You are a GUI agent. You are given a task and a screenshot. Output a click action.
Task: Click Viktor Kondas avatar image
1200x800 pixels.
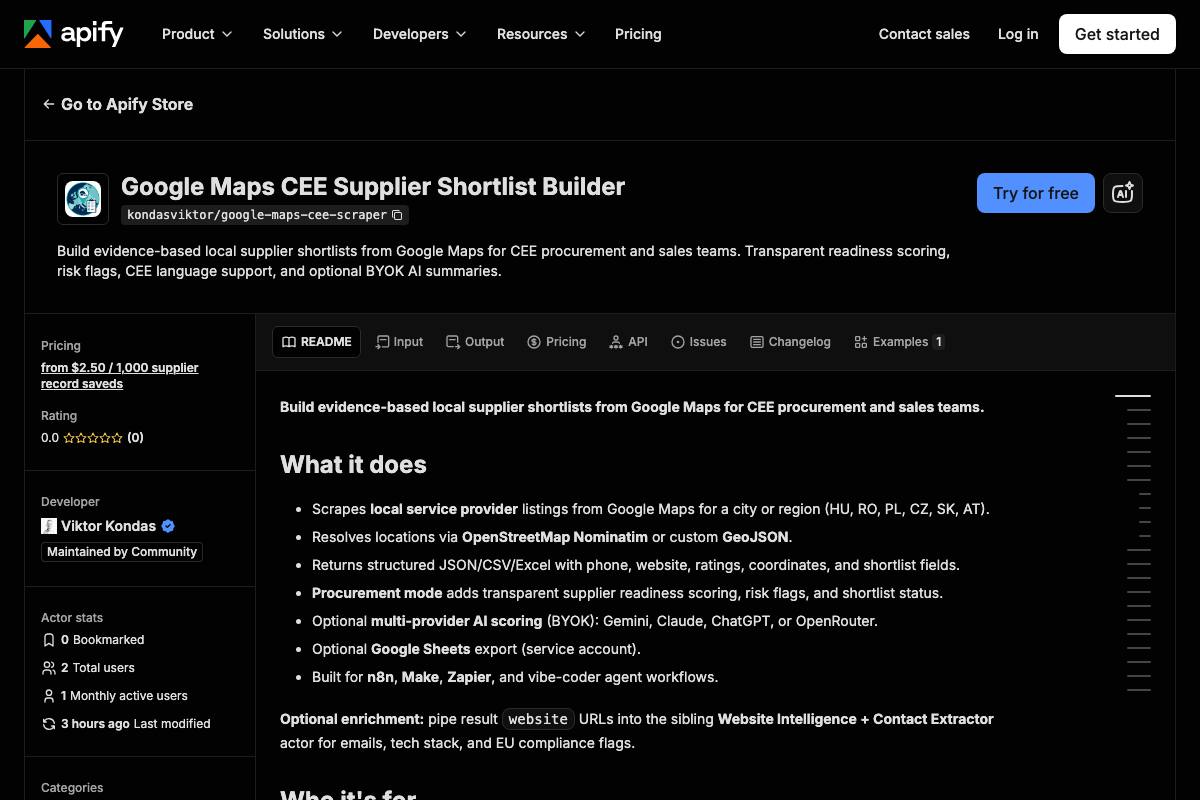click(x=49, y=526)
